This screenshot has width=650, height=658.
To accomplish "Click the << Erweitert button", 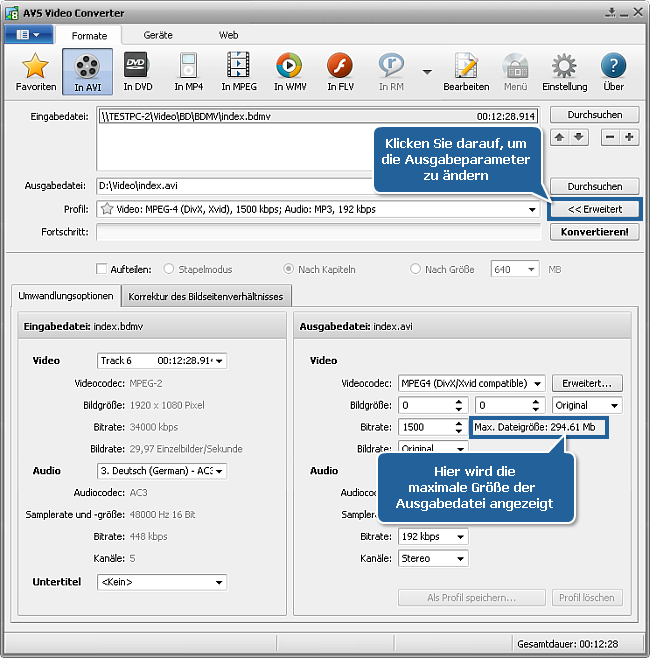I will [594, 210].
